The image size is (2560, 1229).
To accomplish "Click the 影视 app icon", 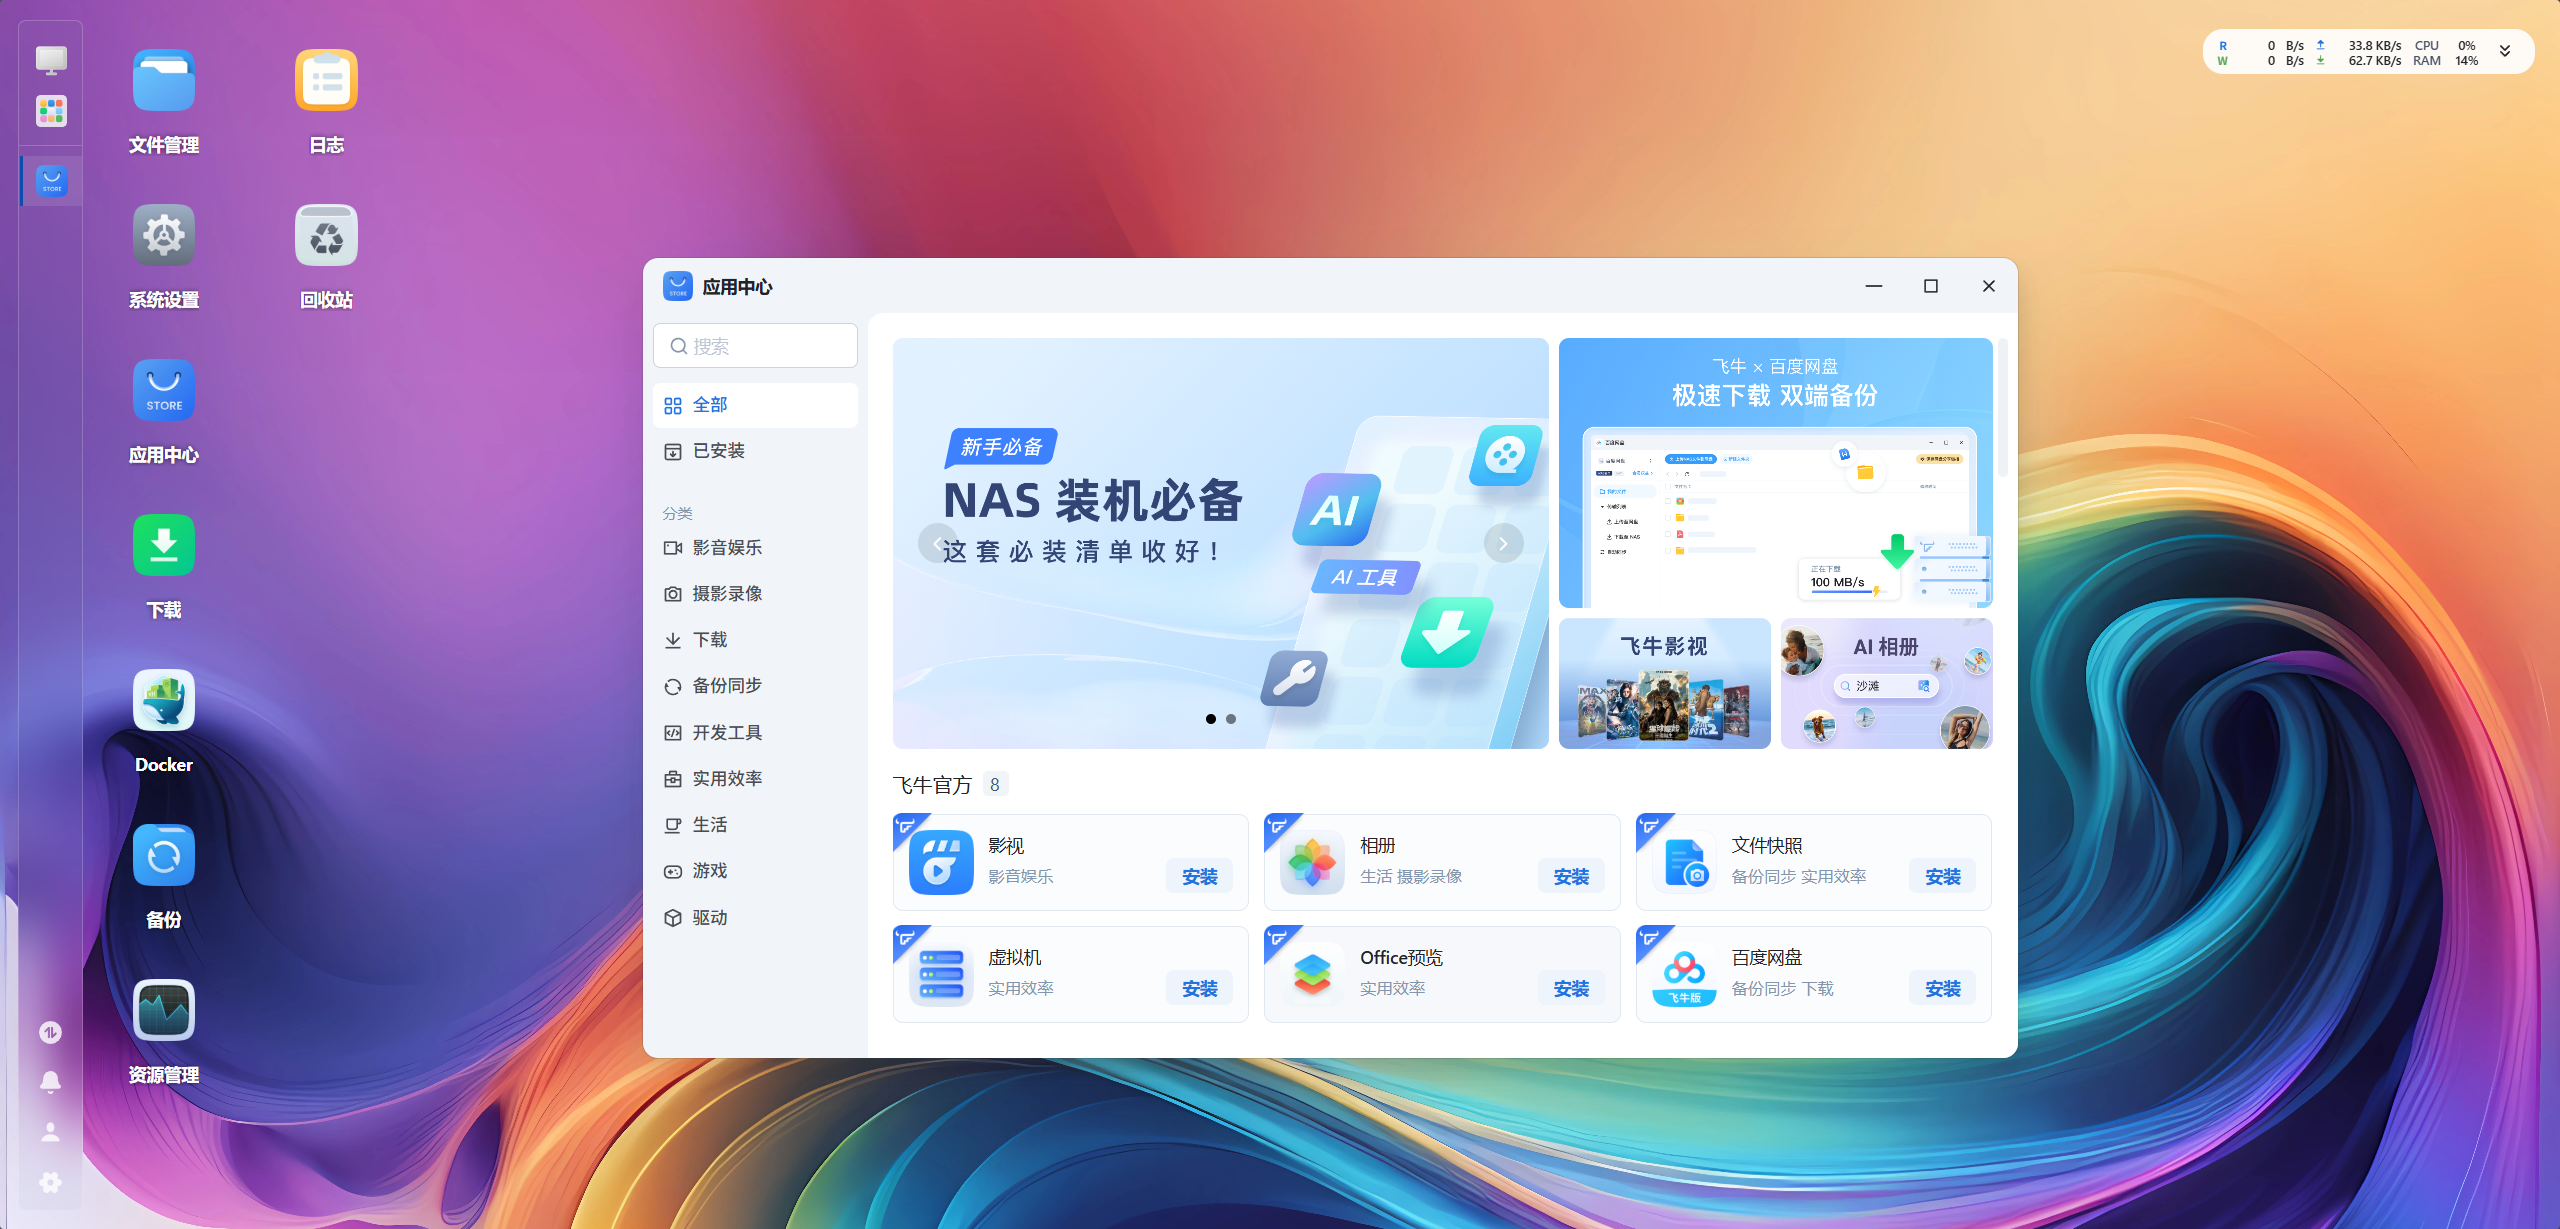I will tap(941, 862).
